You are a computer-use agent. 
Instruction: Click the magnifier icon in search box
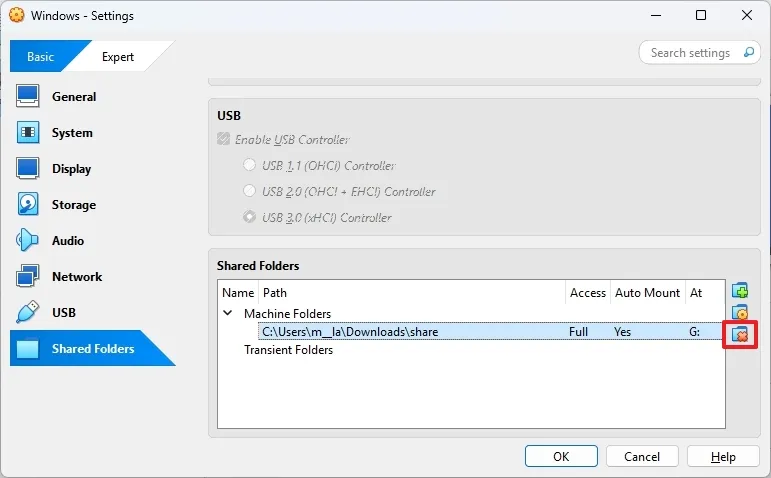748,52
